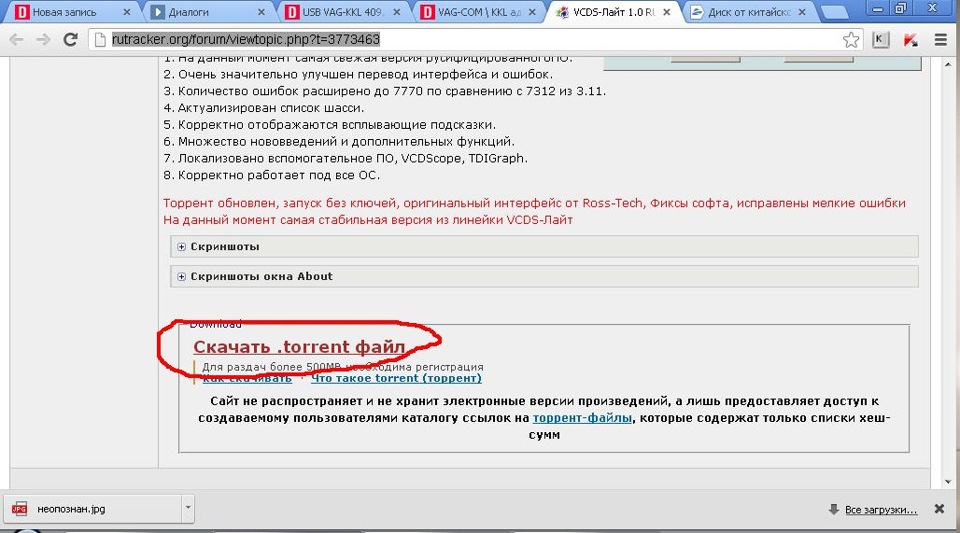Open the Как скачивать link
Viewport: 960px width, 533px height.
(x=247, y=379)
